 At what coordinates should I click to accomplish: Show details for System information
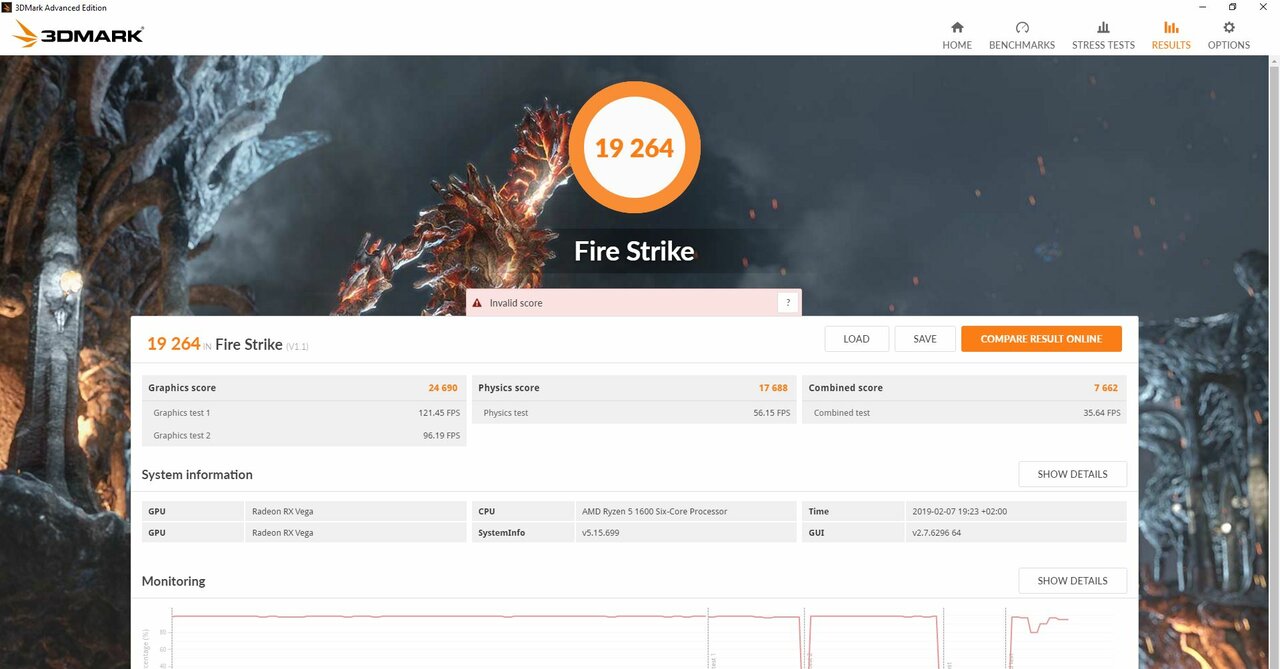pos(1072,474)
